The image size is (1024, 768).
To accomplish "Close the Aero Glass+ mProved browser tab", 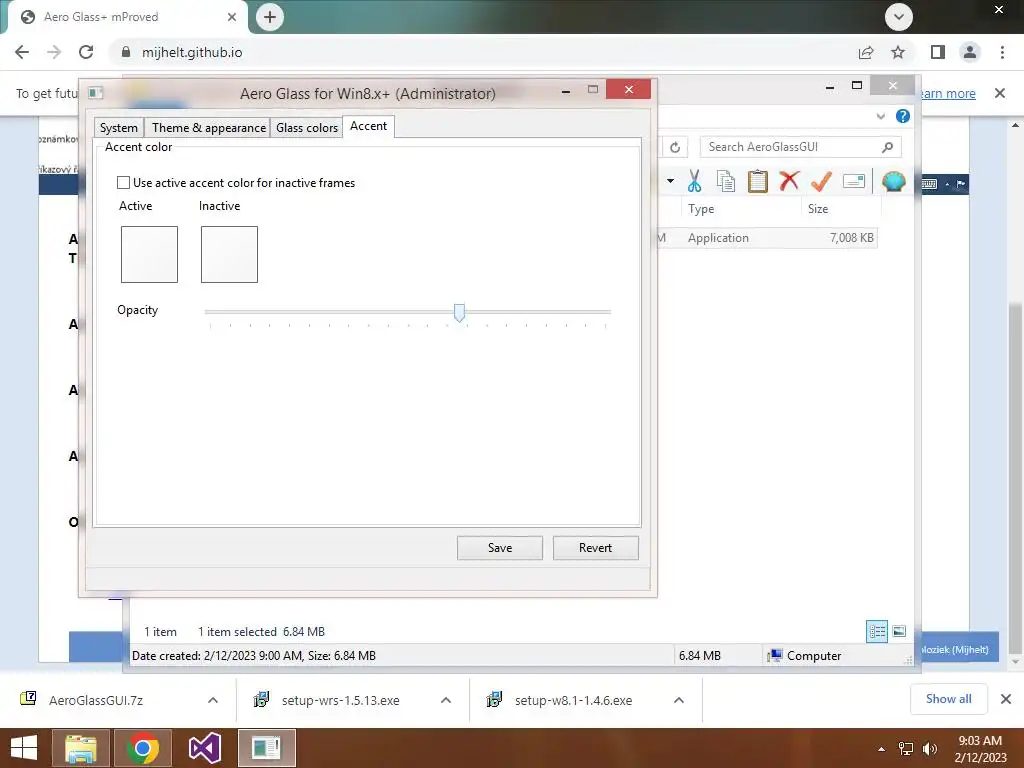I will coord(232,17).
